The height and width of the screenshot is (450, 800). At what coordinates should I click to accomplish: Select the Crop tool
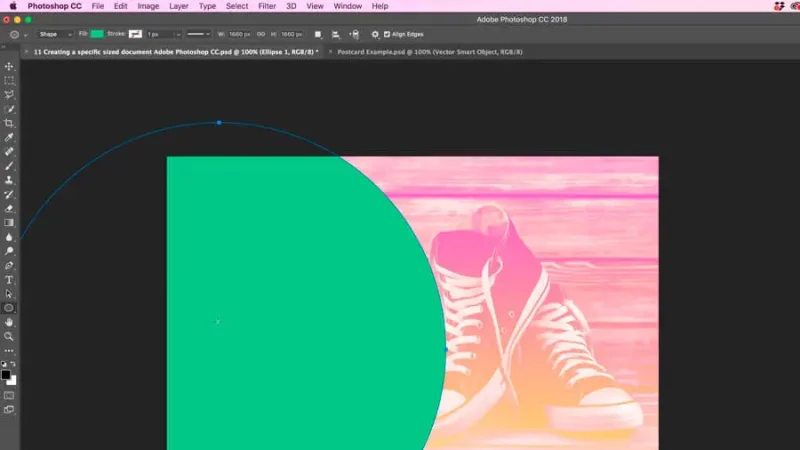click(9, 123)
